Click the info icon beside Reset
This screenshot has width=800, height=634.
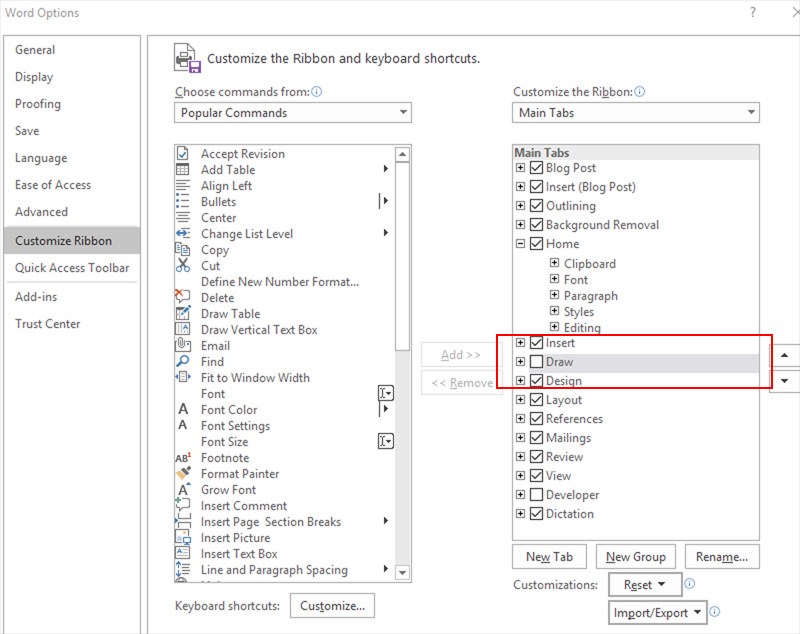tap(690, 584)
